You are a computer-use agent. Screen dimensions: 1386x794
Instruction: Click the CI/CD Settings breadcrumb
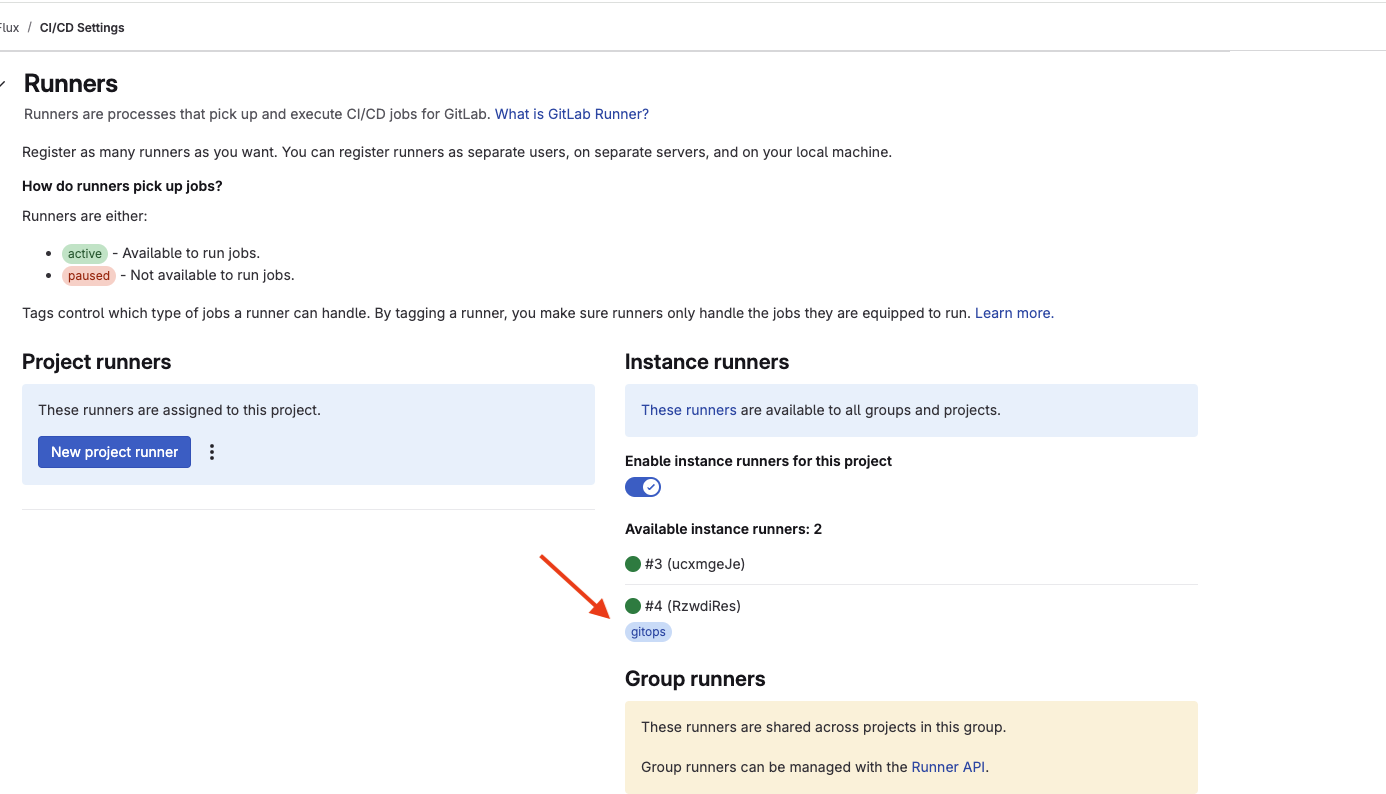pos(82,28)
